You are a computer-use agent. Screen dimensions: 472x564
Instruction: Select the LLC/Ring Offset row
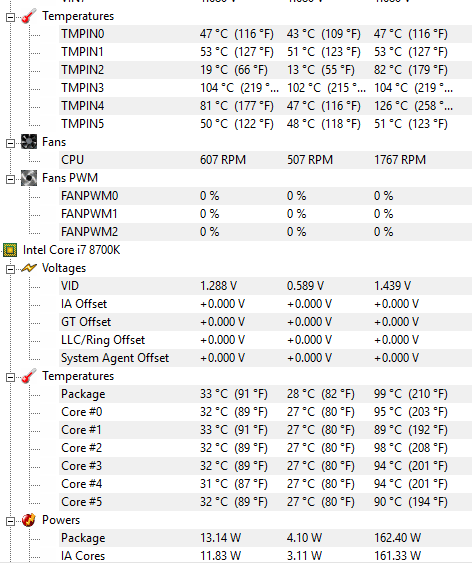coord(266,340)
